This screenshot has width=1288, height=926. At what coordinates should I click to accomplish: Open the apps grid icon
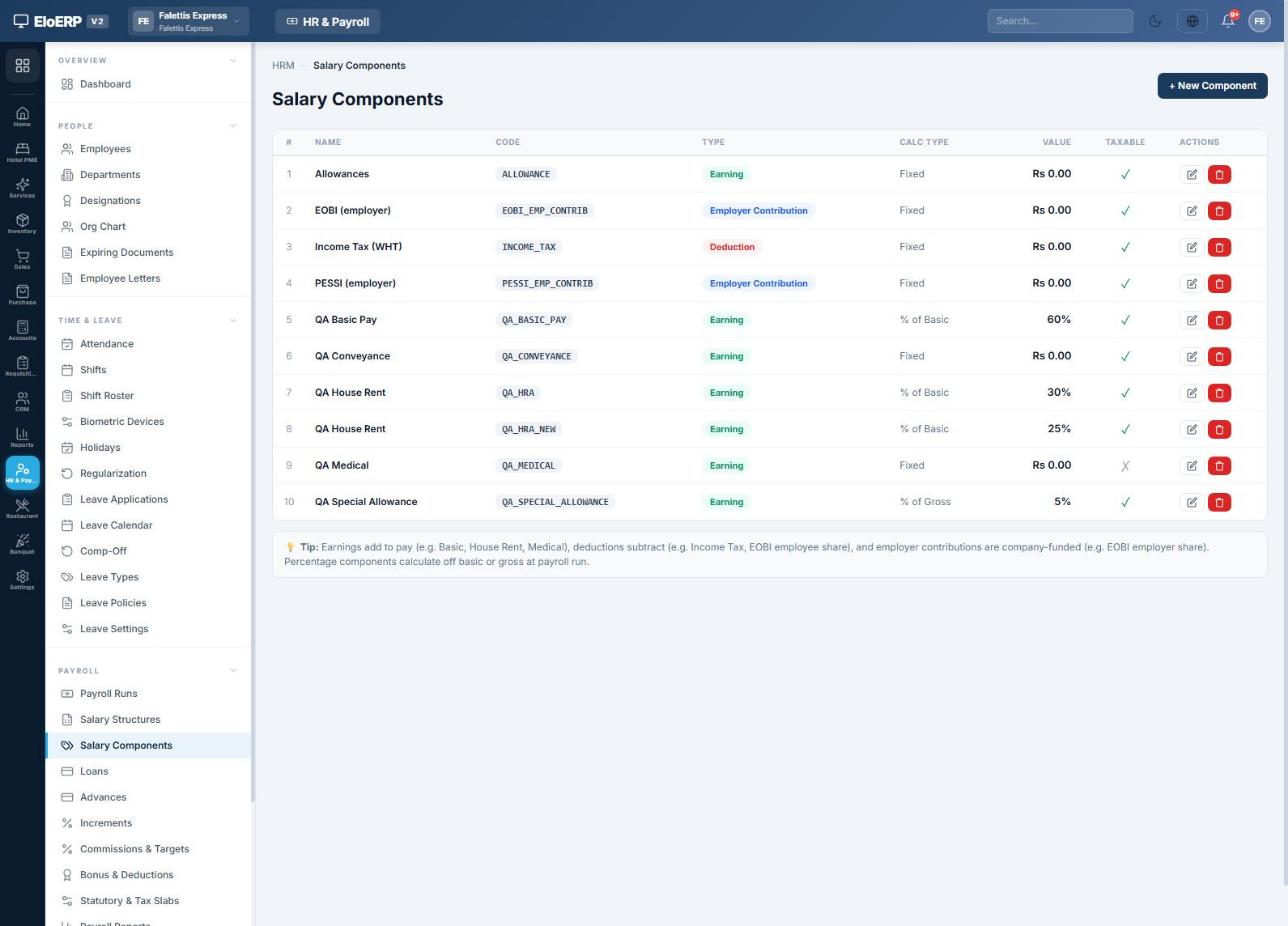[22, 66]
